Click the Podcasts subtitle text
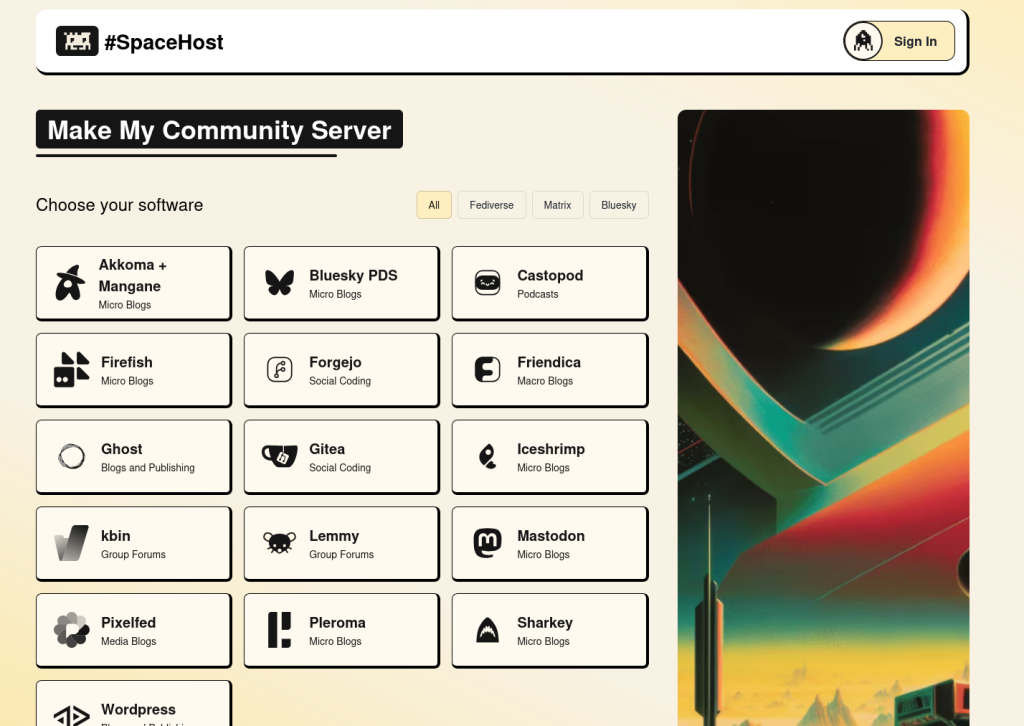This screenshot has width=1024, height=726. (537, 294)
